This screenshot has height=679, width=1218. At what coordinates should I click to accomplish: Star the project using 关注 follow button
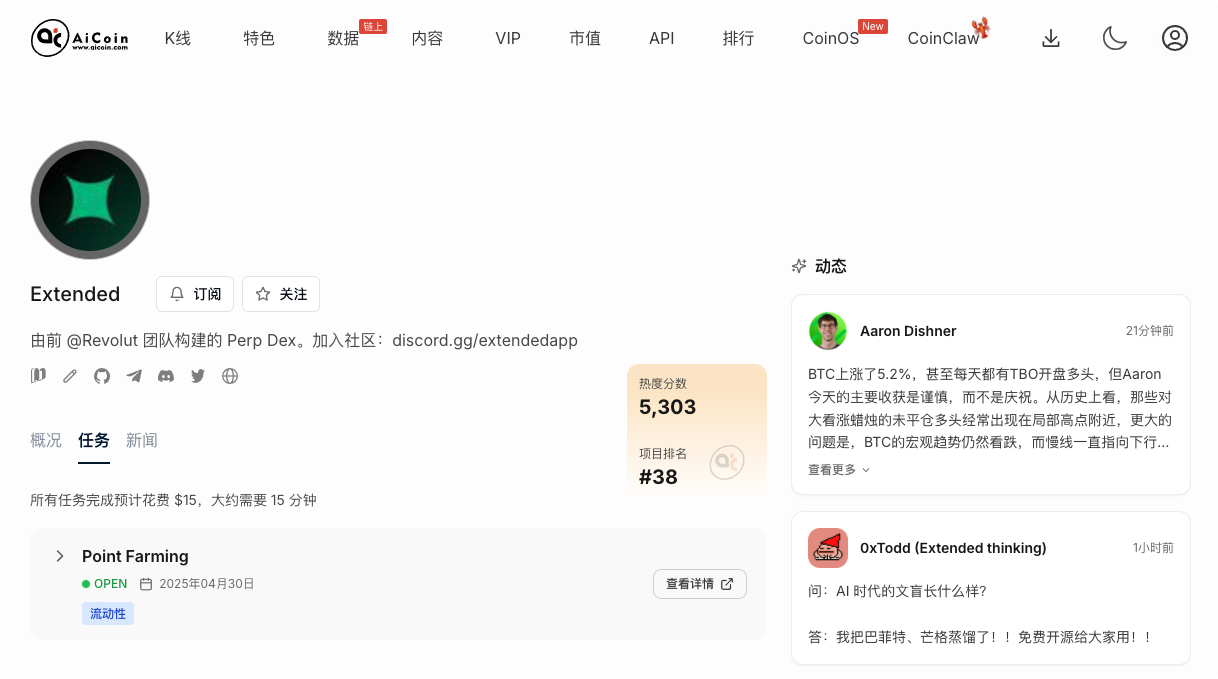pos(280,293)
